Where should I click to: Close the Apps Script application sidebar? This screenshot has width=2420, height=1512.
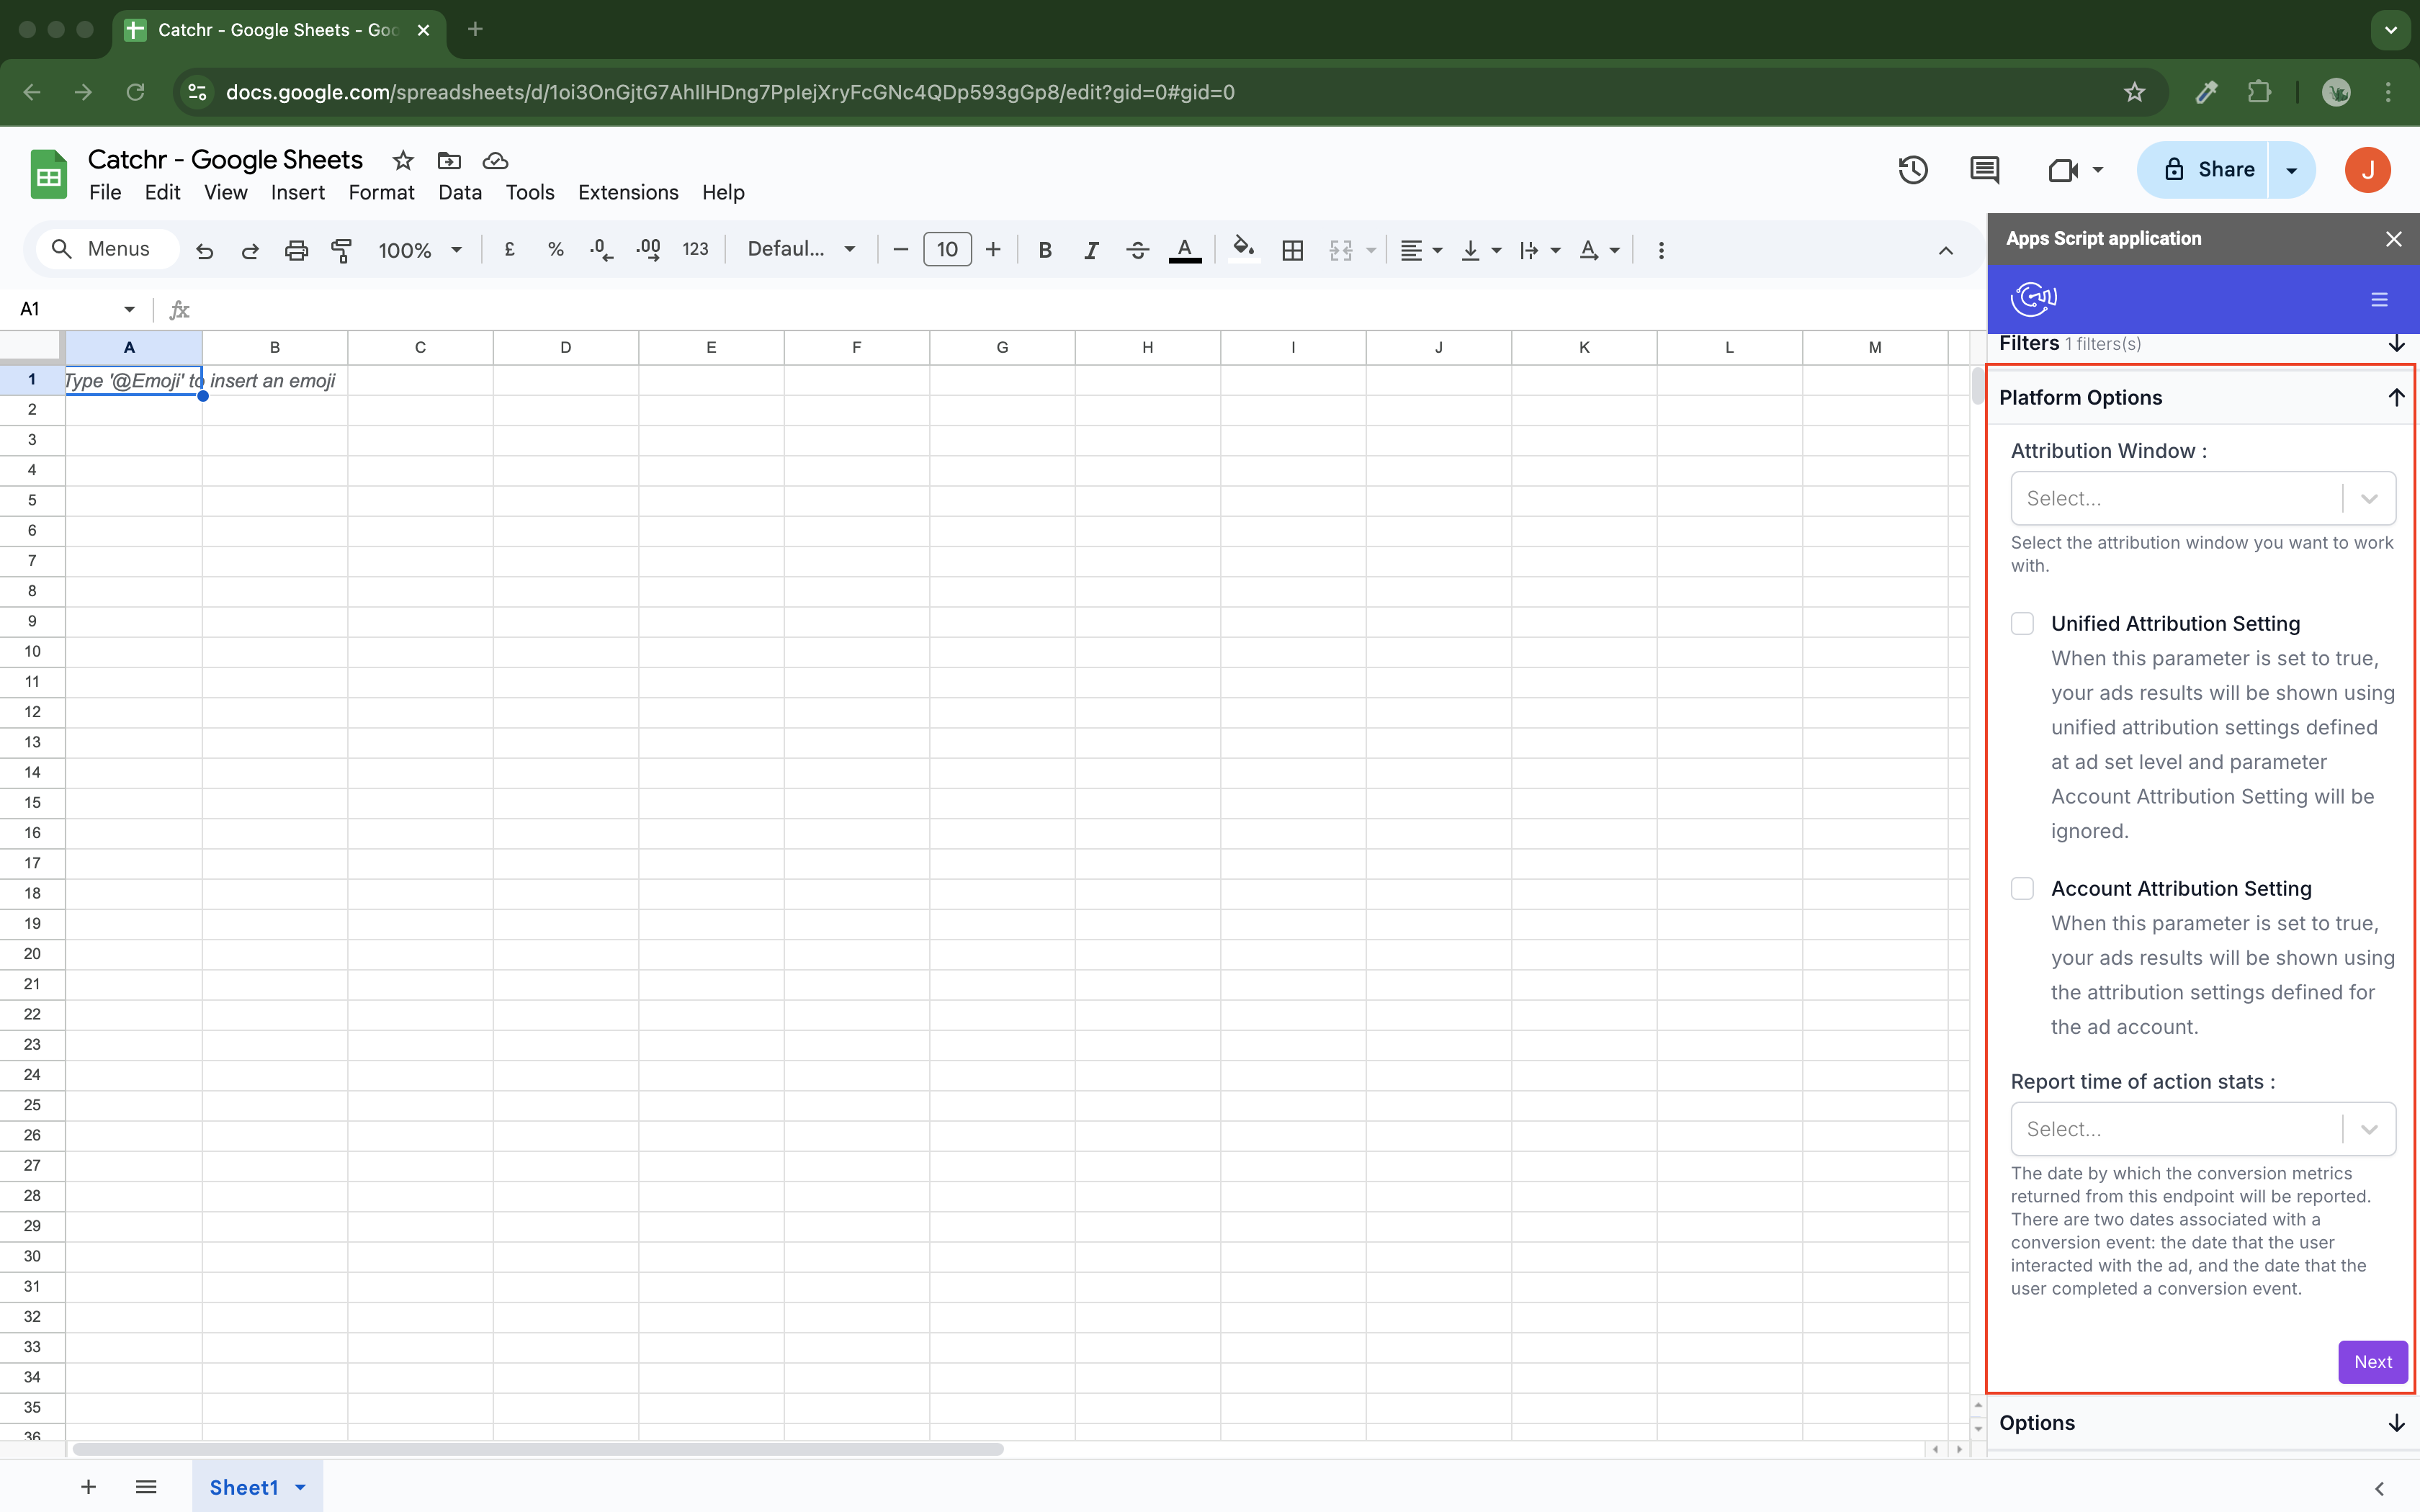(x=2393, y=239)
